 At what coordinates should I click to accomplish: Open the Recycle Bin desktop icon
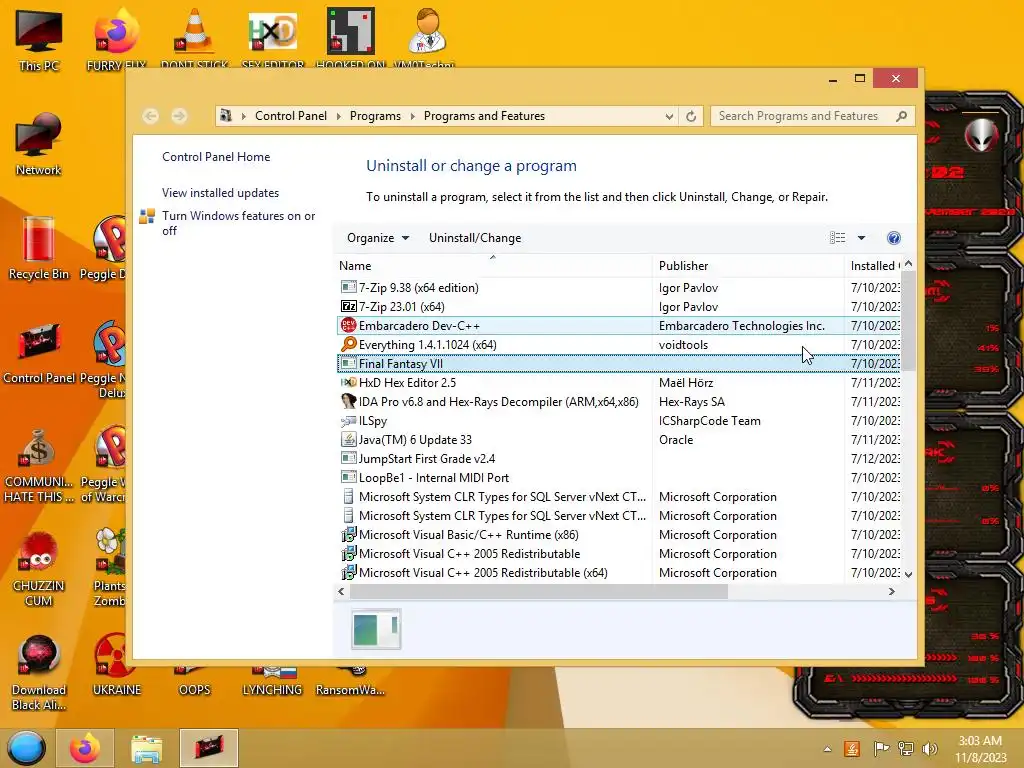[x=39, y=248]
